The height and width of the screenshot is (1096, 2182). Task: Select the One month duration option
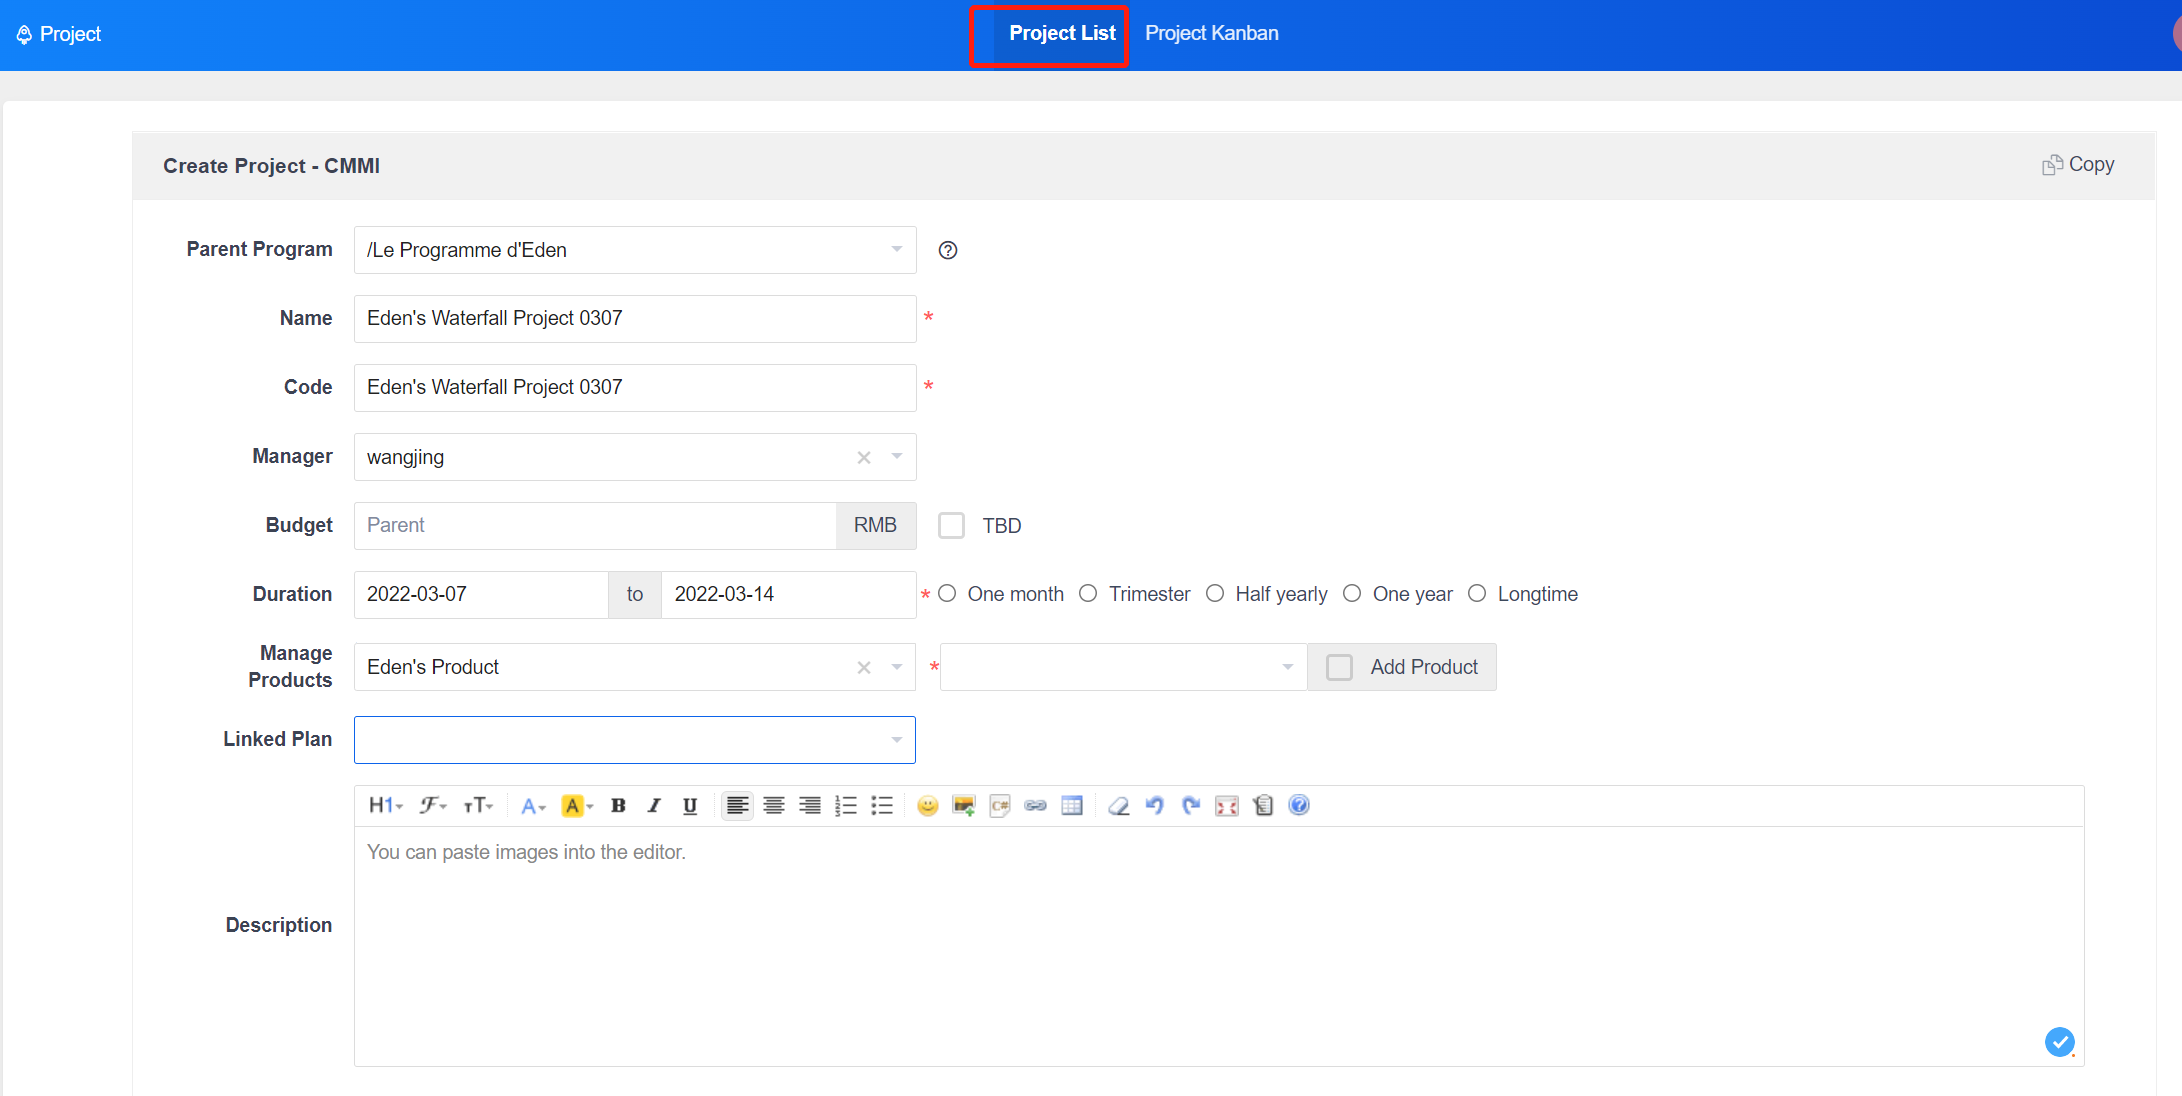click(948, 594)
